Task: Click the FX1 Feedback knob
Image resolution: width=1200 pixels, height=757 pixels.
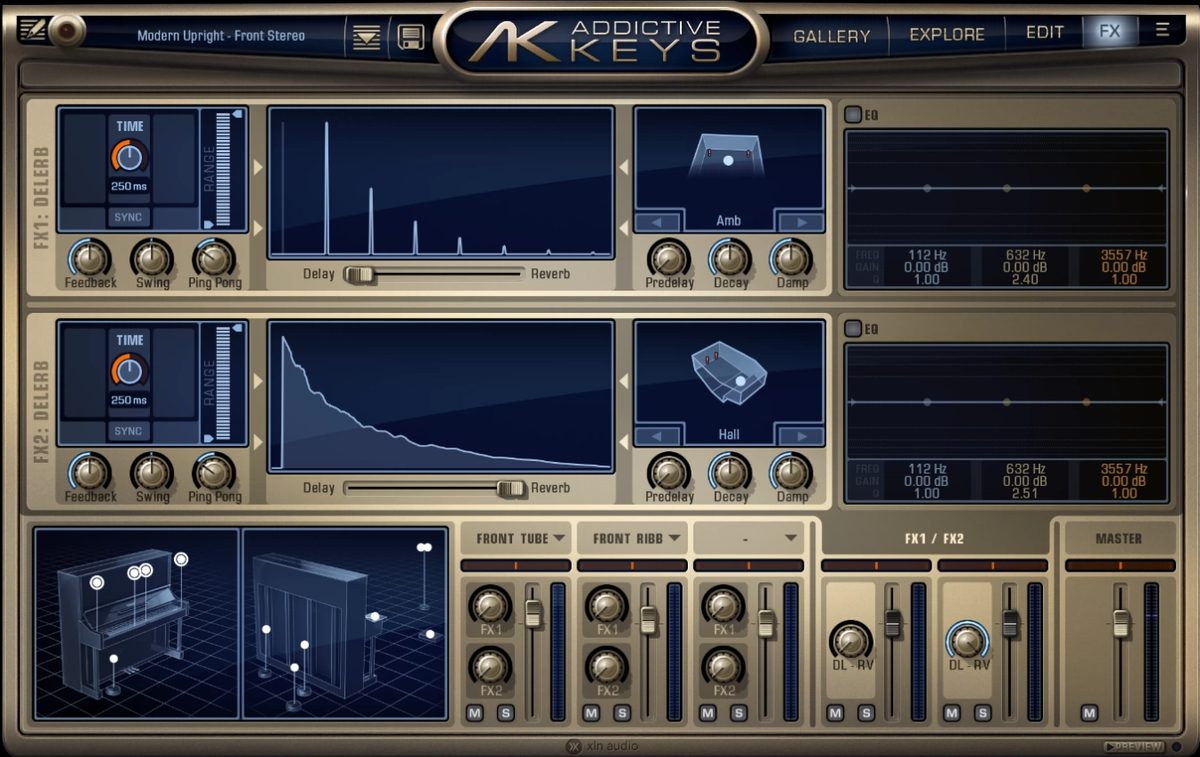Action: [x=90, y=258]
